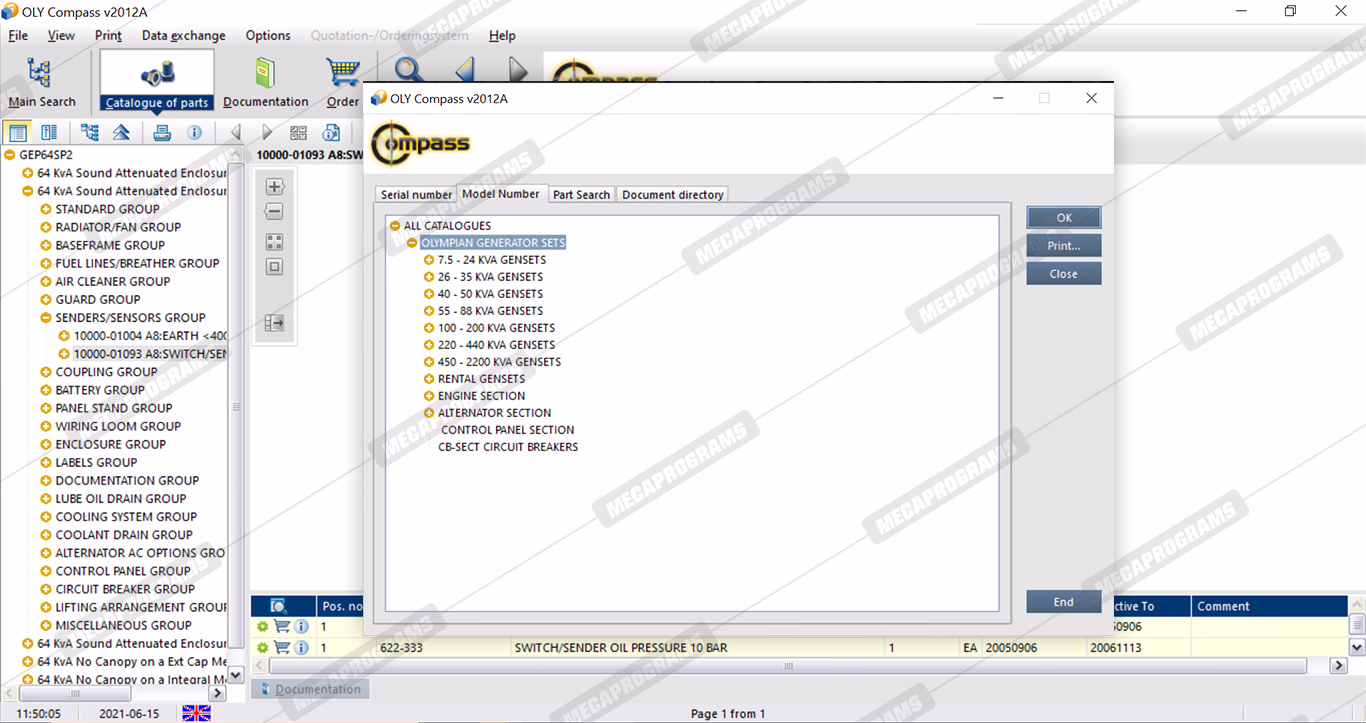The width and height of the screenshot is (1366, 723).
Task: Expand the ENGINE SECTION catalogue node
Action: [x=429, y=396]
